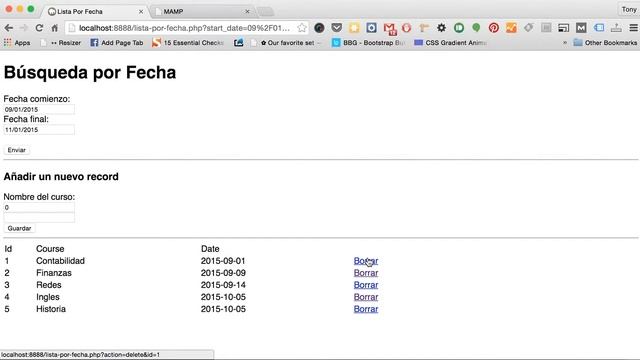
Task: Open the 15 Essential Checks bookmark
Action: (x=188, y=42)
